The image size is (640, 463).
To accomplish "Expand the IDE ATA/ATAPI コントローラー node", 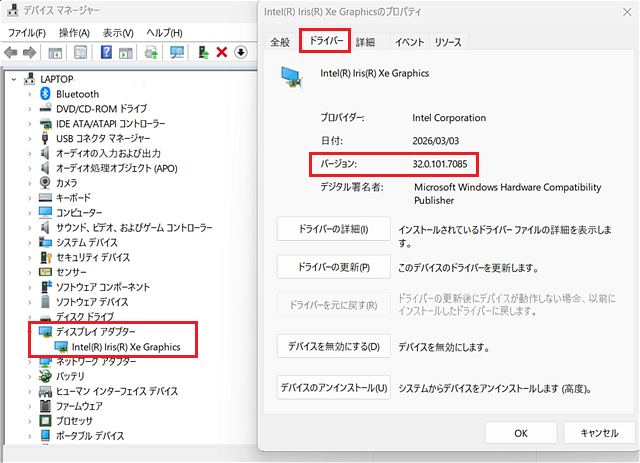I will pos(30,124).
